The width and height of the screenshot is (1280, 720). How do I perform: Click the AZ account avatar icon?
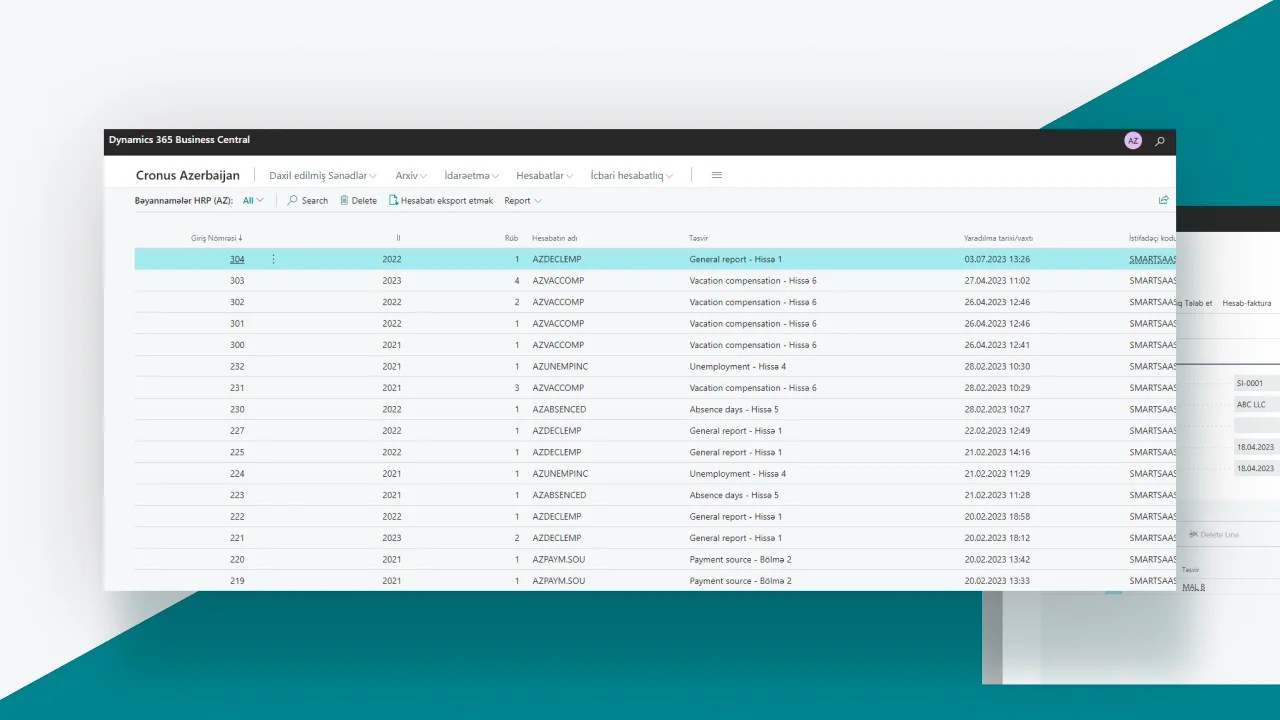[x=1132, y=140]
